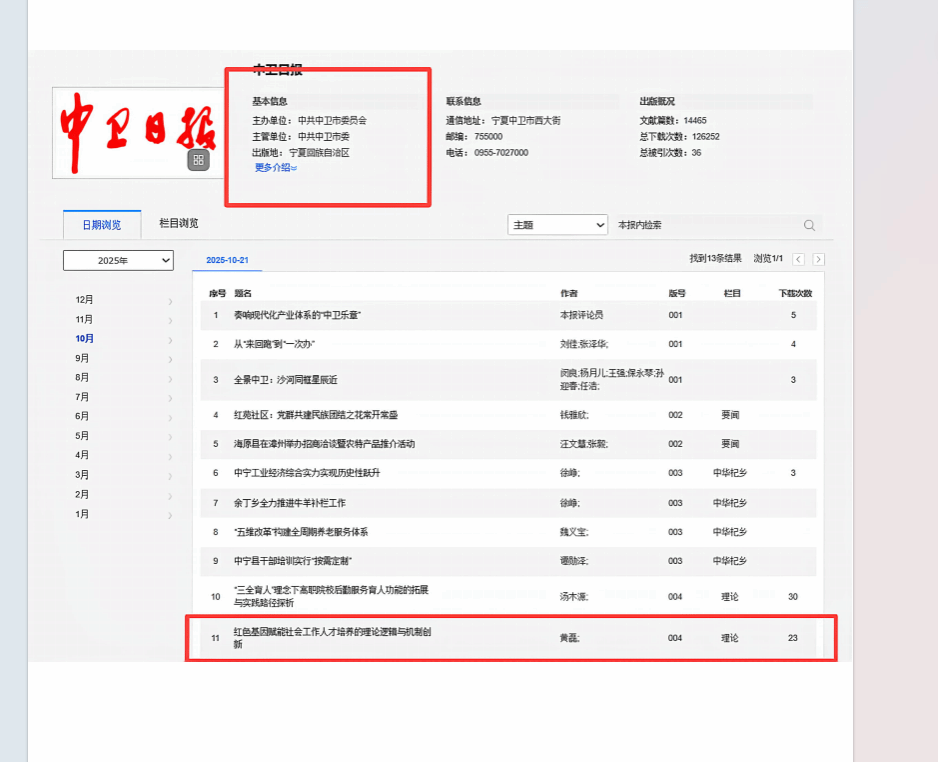Click the 本报内检索 search box
Image resolution: width=938 pixels, height=762 pixels.
[708, 225]
